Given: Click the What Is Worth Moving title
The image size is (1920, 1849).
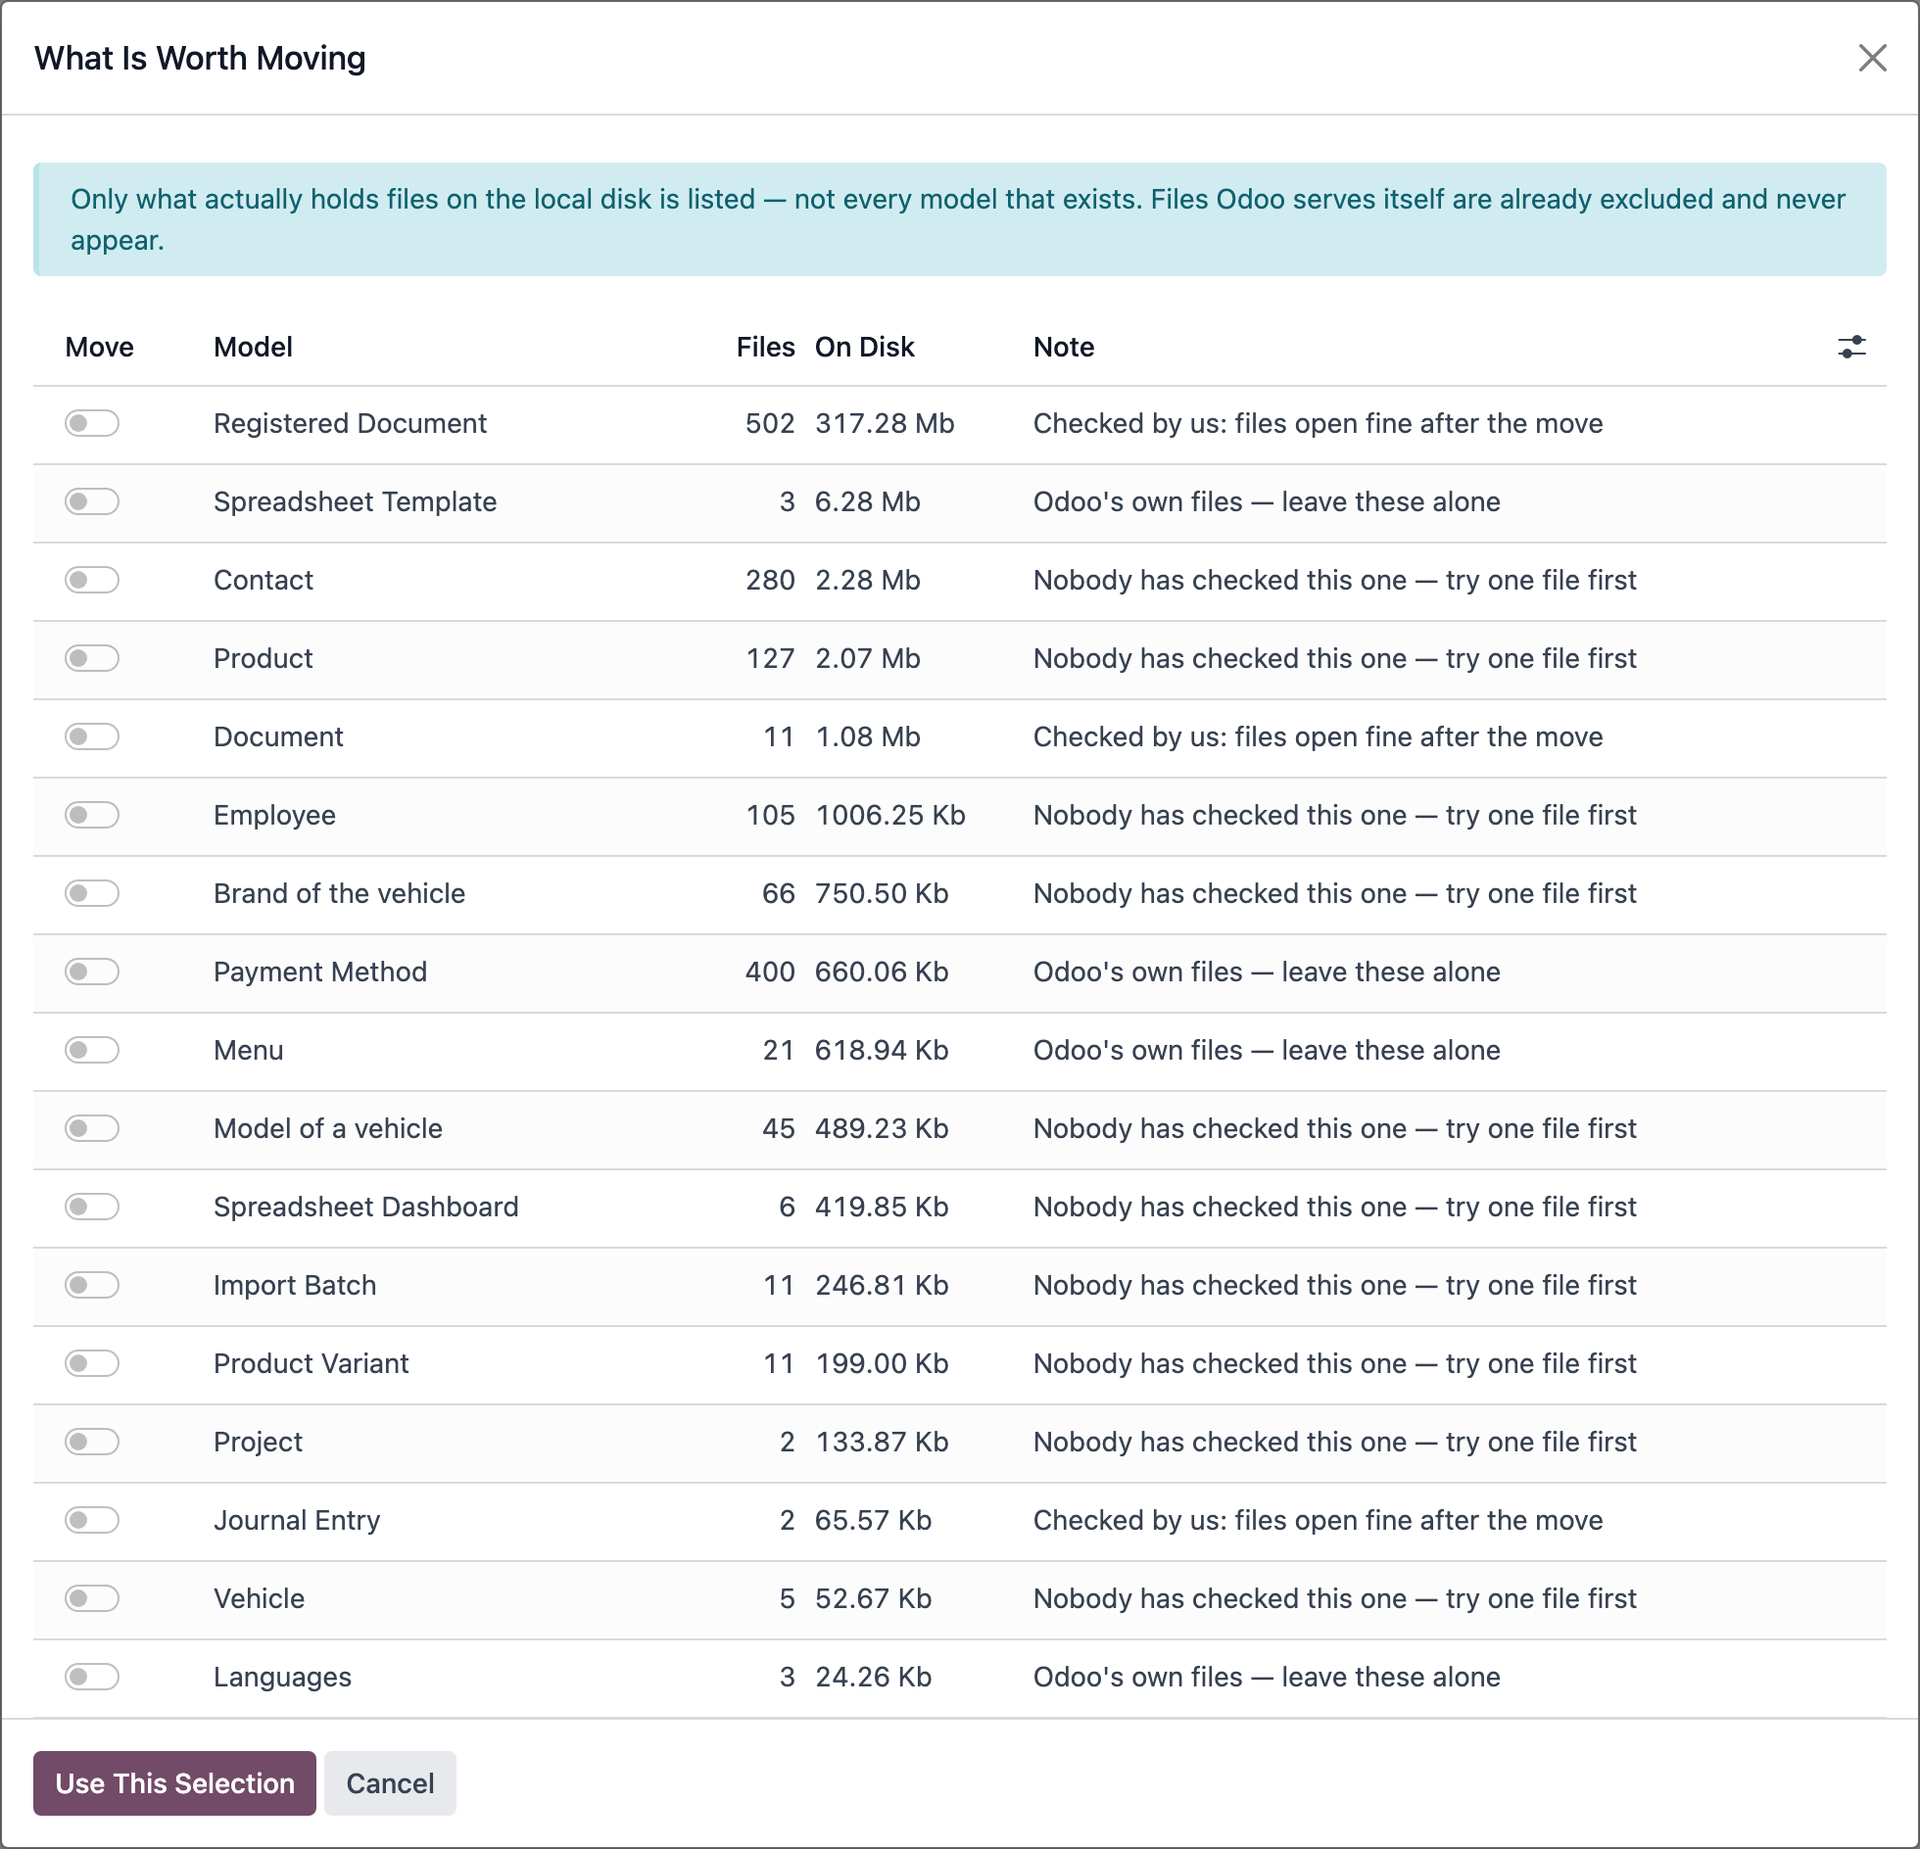Looking at the screenshot, I should 200,58.
